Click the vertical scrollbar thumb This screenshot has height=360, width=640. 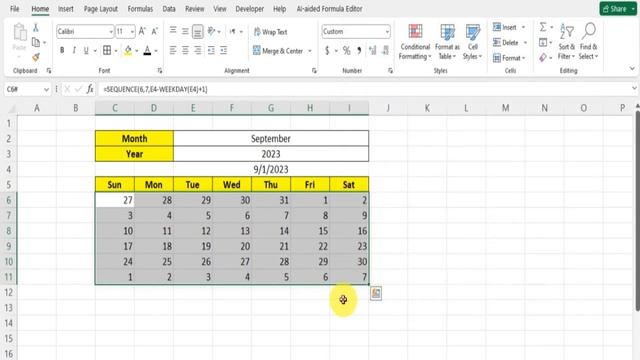point(637,210)
